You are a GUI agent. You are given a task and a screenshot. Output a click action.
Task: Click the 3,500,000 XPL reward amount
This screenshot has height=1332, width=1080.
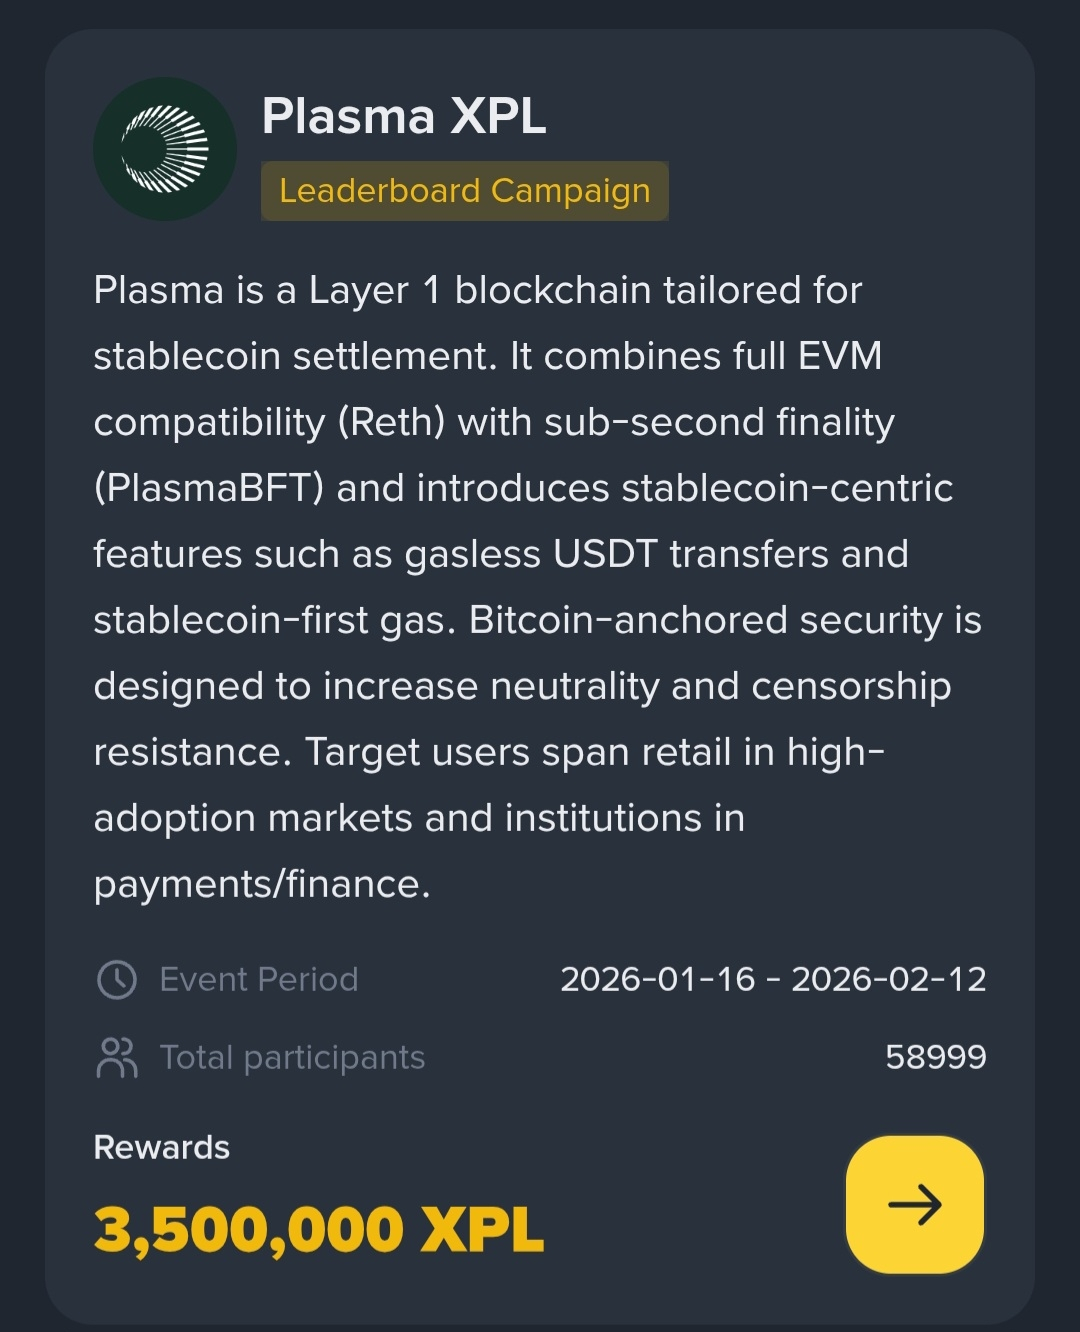319,1229
